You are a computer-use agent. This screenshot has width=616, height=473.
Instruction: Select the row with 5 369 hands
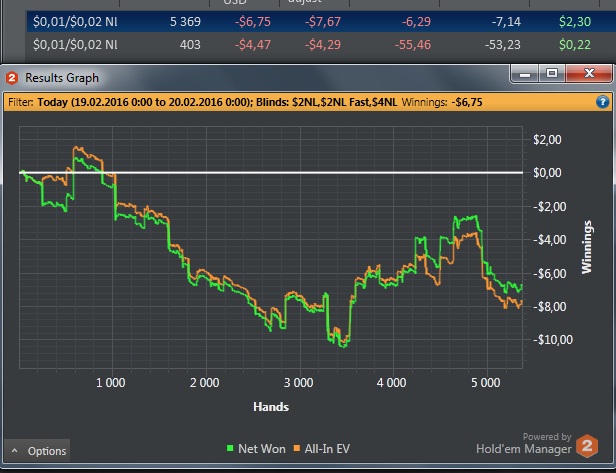(321, 21)
